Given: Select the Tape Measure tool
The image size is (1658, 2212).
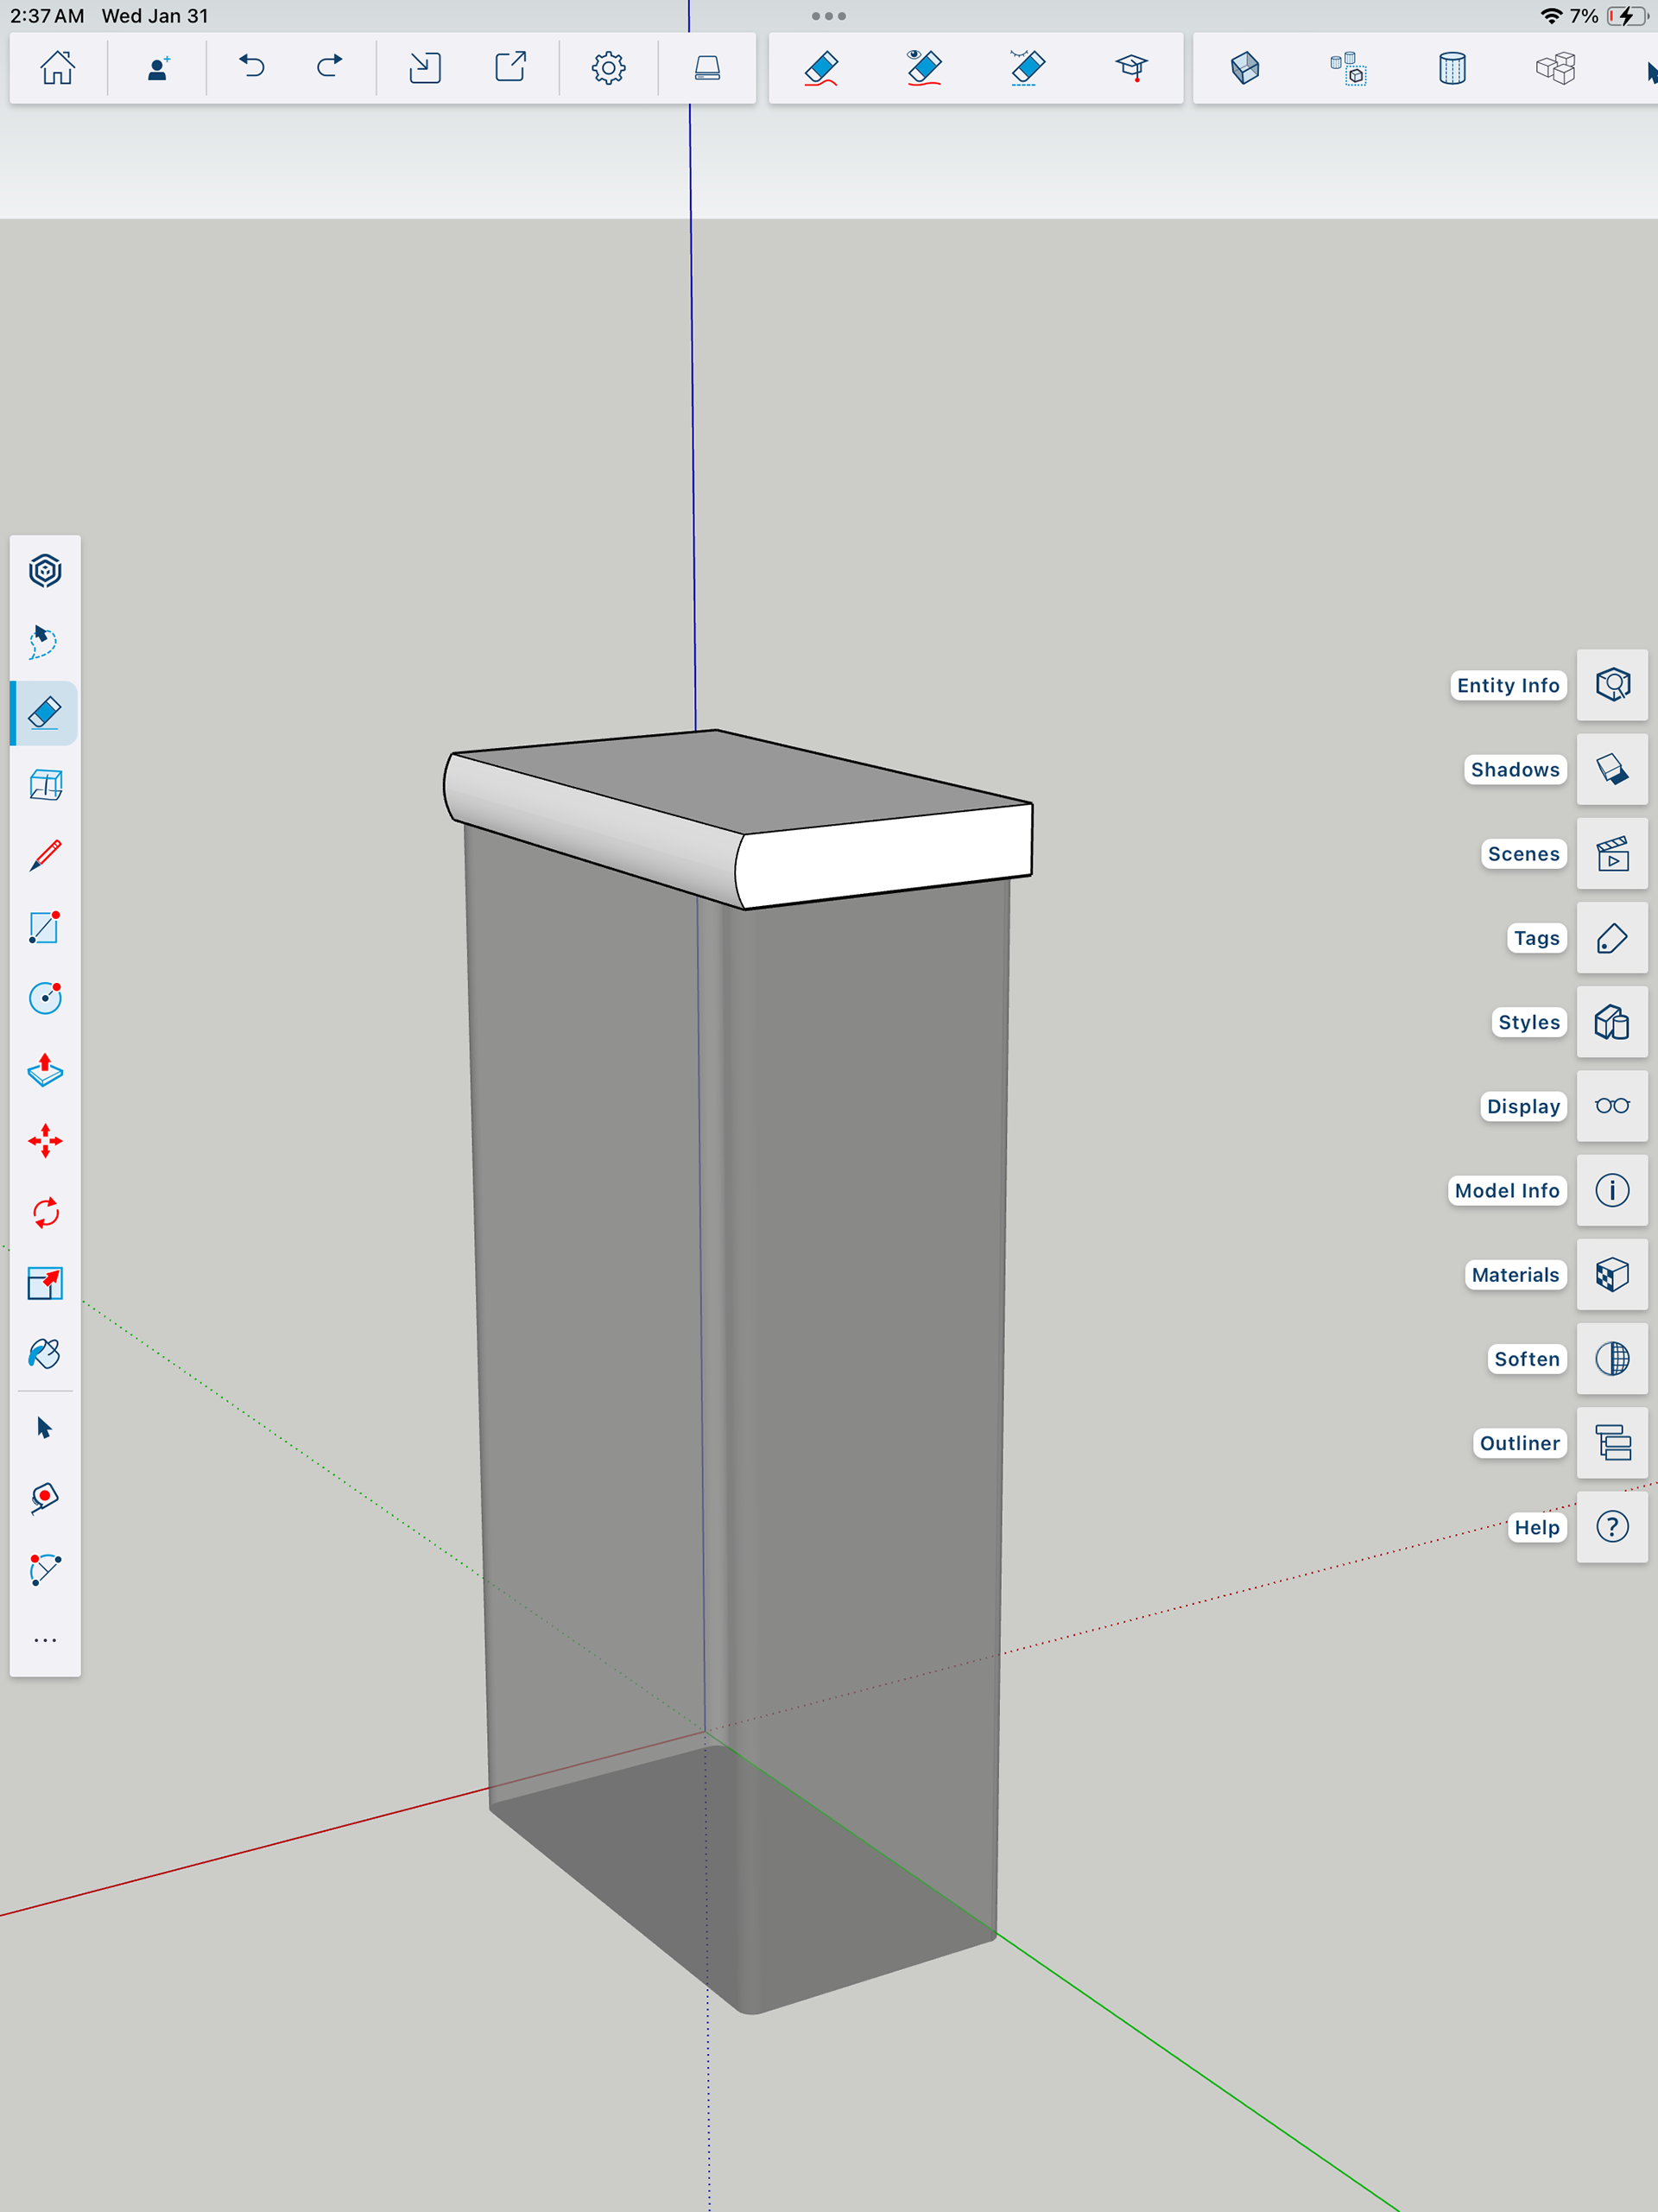Looking at the screenshot, I should point(45,1497).
